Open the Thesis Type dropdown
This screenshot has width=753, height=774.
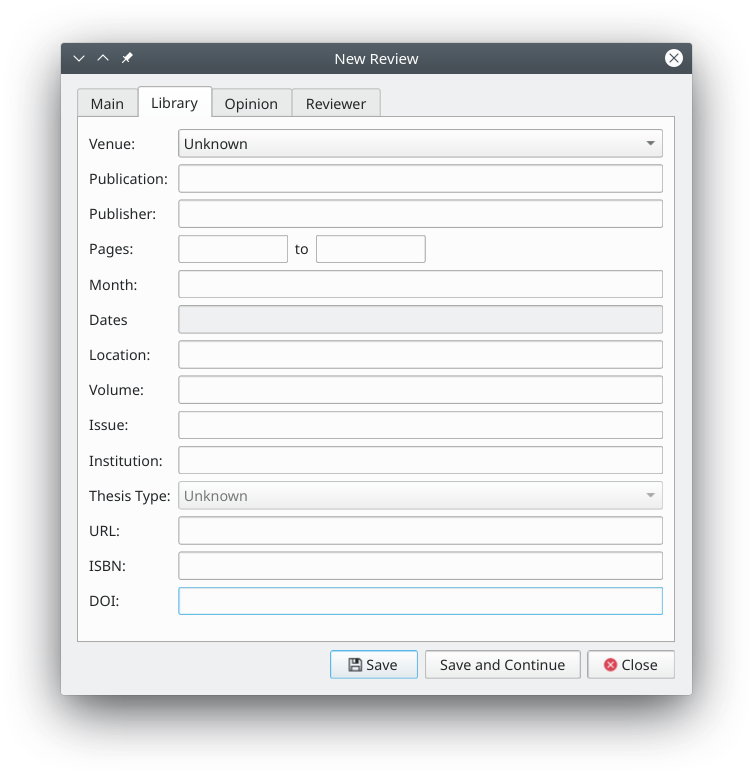click(420, 496)
